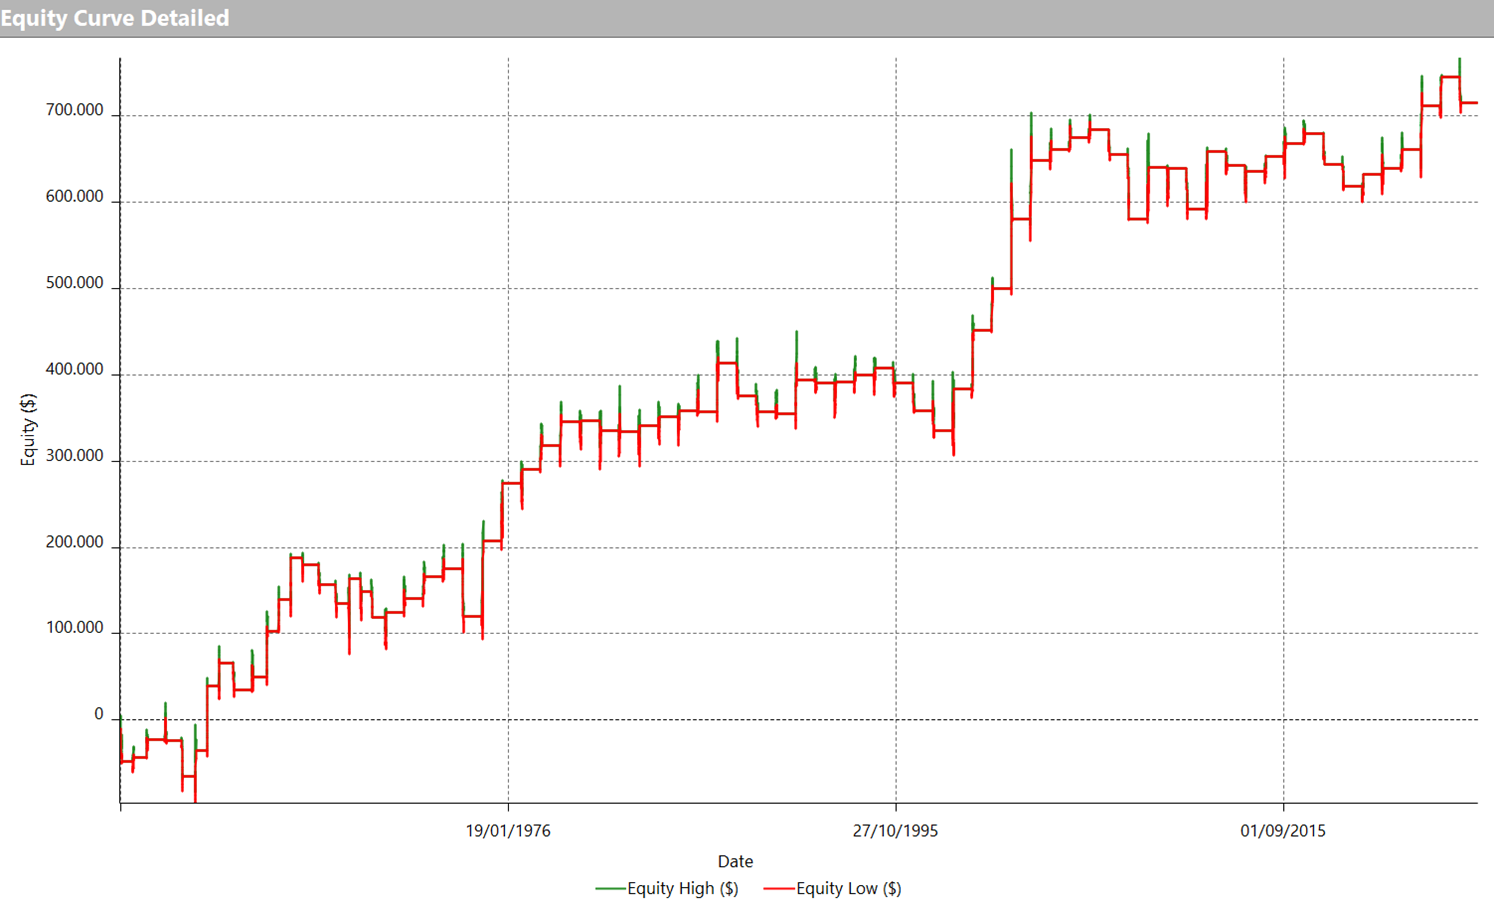This screenshot has height=907, width=1494.
Task: Select the 600.000 y-axis tick label
Action: click(74, 197)
